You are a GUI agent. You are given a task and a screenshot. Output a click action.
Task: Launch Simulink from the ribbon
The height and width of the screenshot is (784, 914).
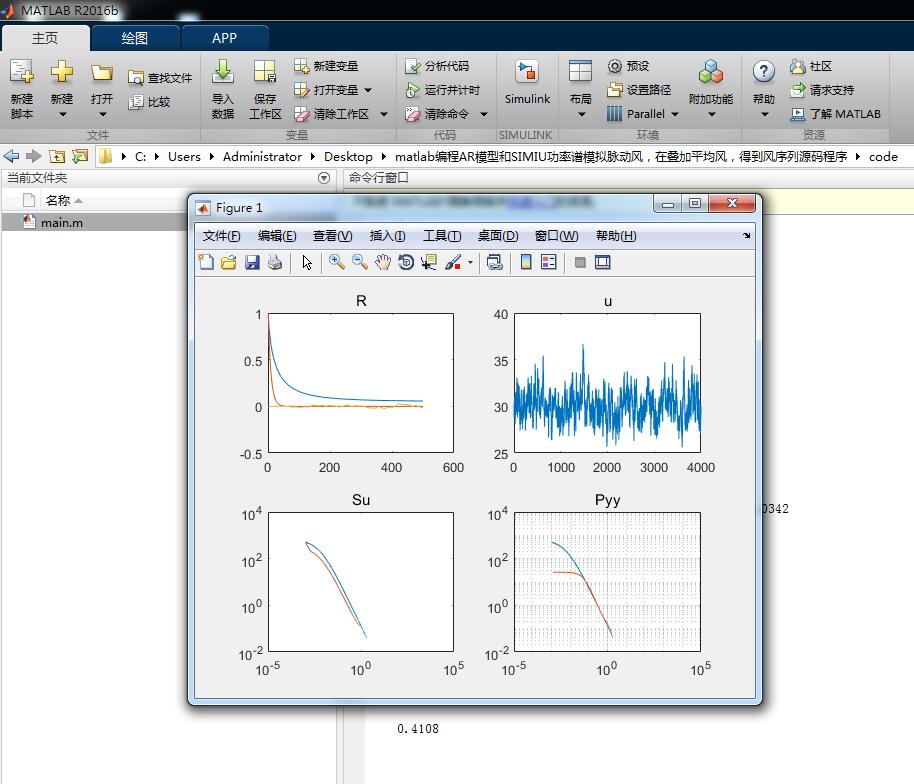(x=528, y=83)
